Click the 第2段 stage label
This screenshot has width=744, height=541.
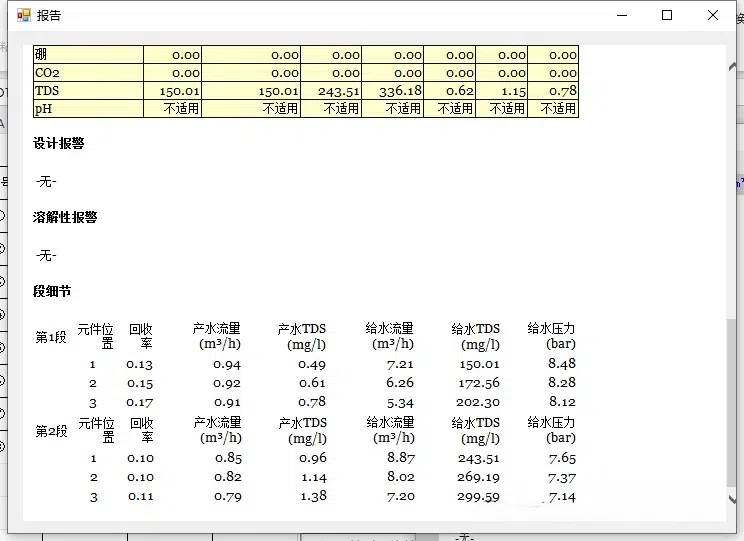coord(51,431)
